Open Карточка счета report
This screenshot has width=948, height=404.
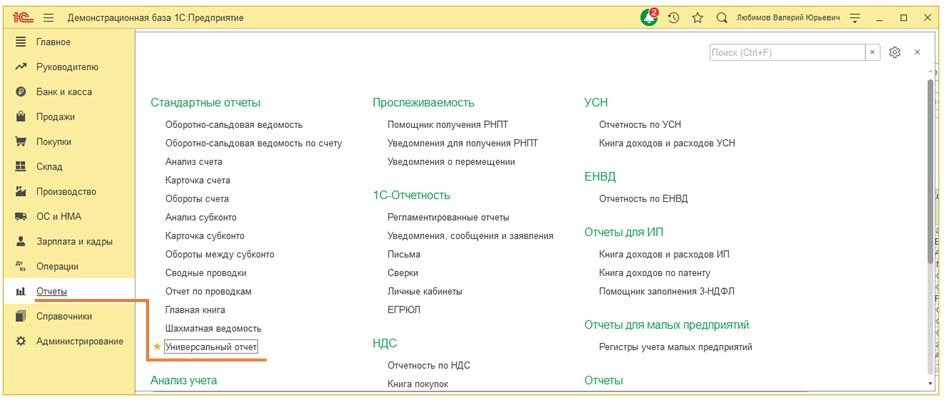pos(198,180)
